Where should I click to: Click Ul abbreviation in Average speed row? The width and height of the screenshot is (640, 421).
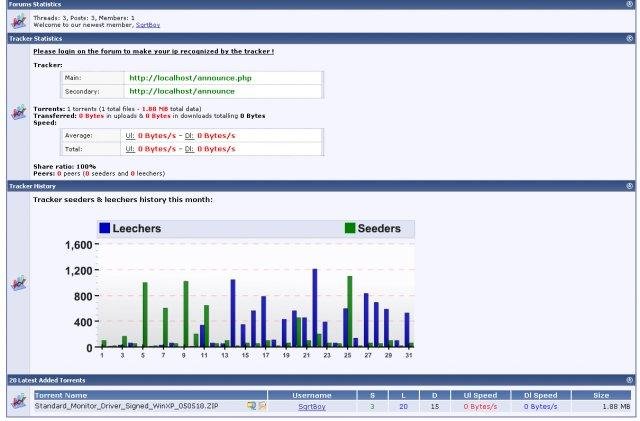[x=130, y=136]
